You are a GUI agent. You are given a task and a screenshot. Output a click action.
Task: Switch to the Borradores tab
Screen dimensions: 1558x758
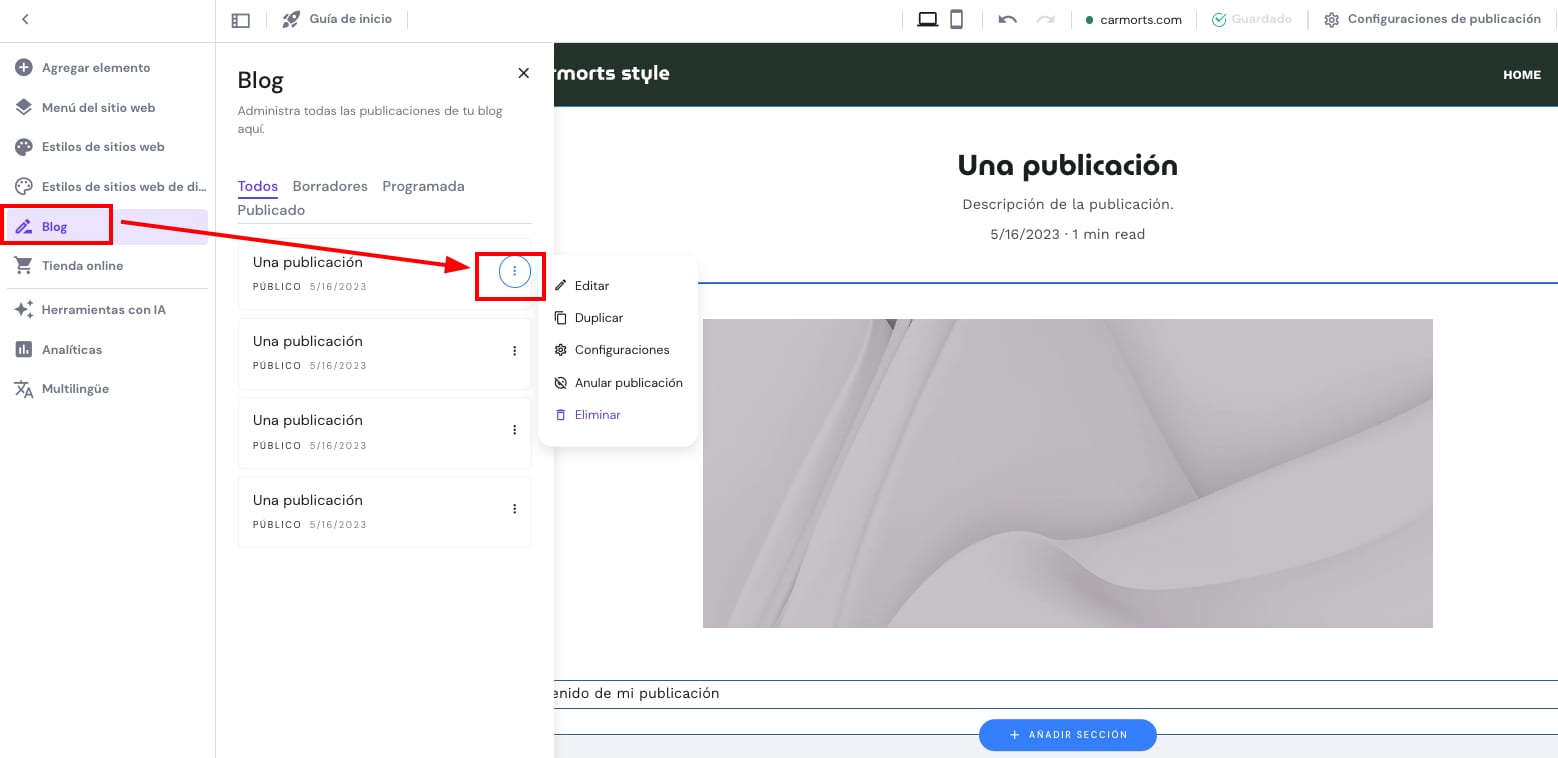[330, 186]
